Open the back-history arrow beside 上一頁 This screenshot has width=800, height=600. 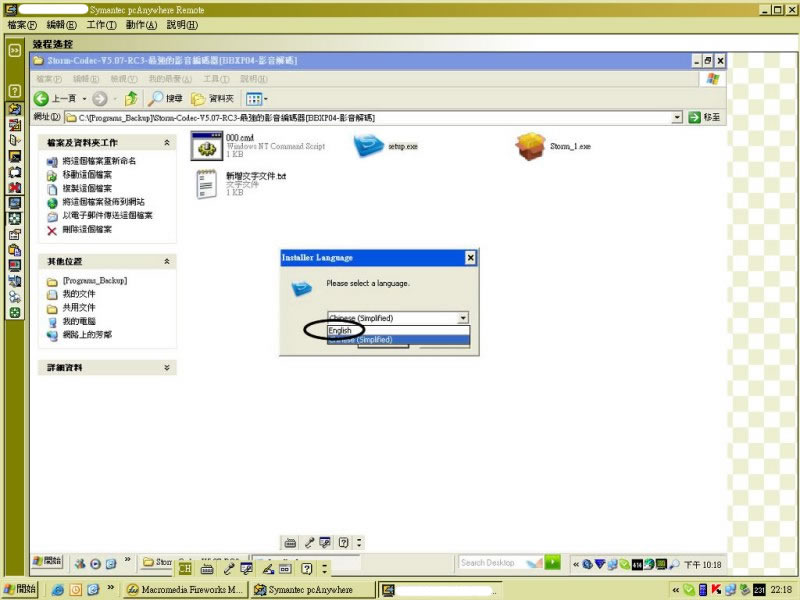[84, 98]
